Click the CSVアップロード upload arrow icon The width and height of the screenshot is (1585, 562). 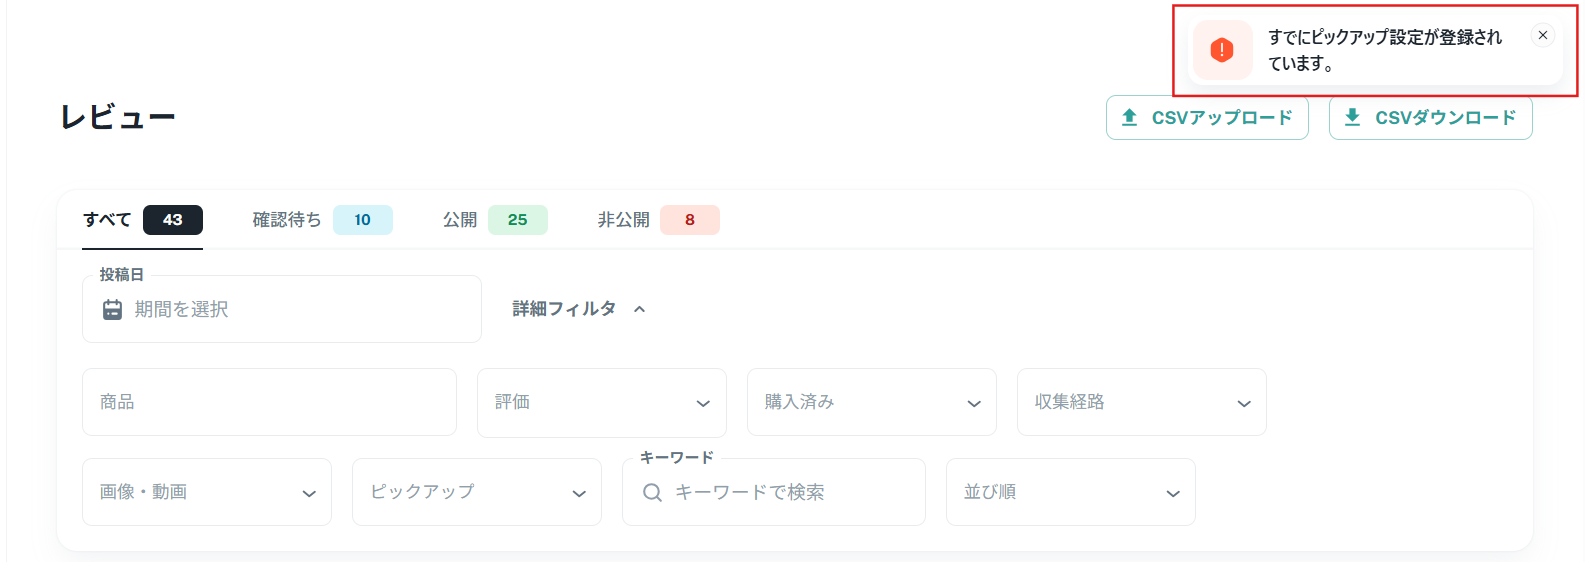[x=1130, y=117]
